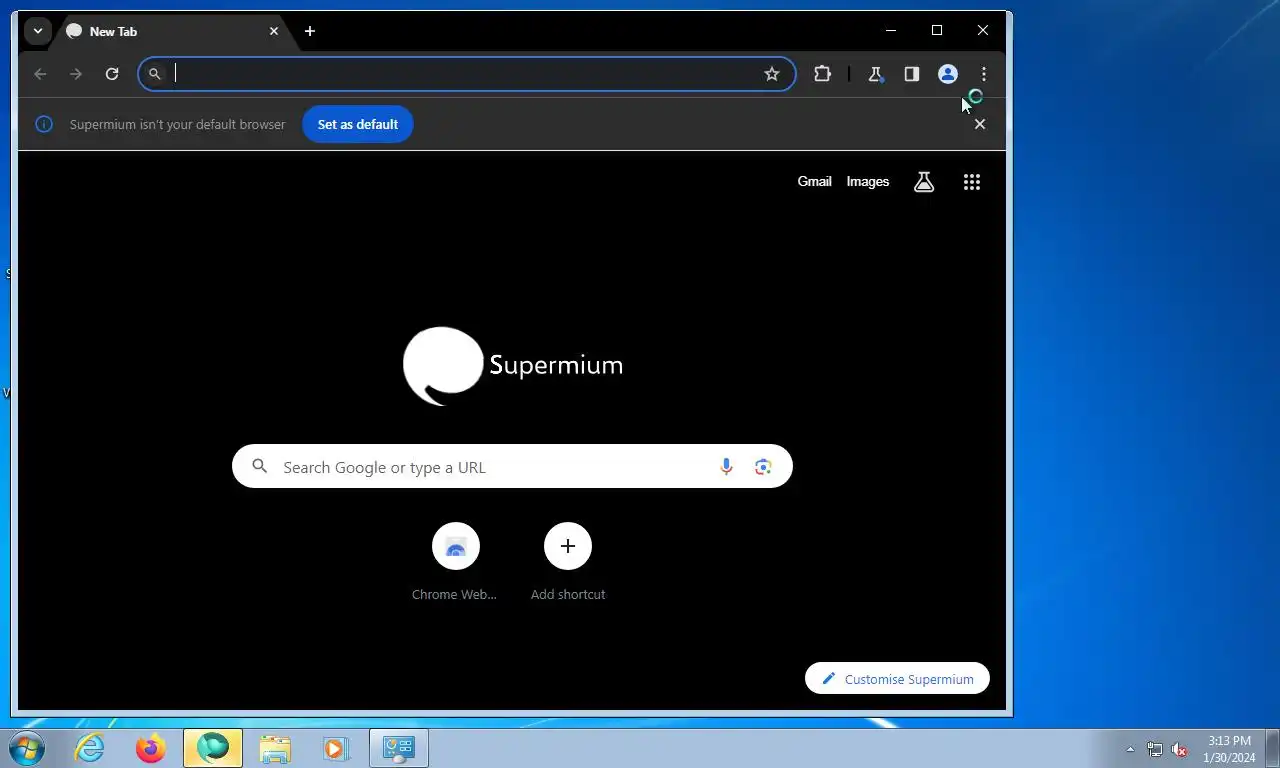The width and height of the screenshot is (1280, 768).
Task: Click the Set as default button
Action: (x=358, y=124)
